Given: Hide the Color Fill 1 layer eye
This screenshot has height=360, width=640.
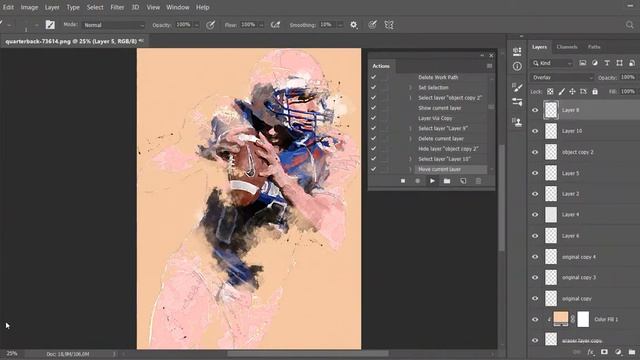Looking at the screenshot, I should [535, 320].
